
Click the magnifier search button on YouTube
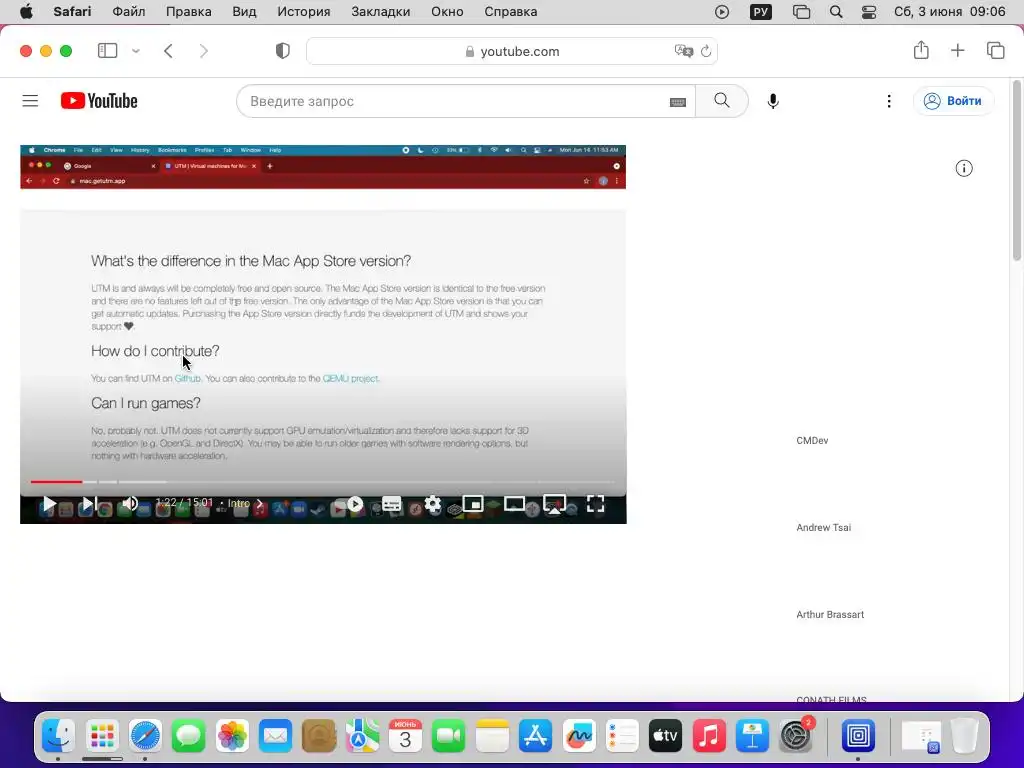[722, 101]
